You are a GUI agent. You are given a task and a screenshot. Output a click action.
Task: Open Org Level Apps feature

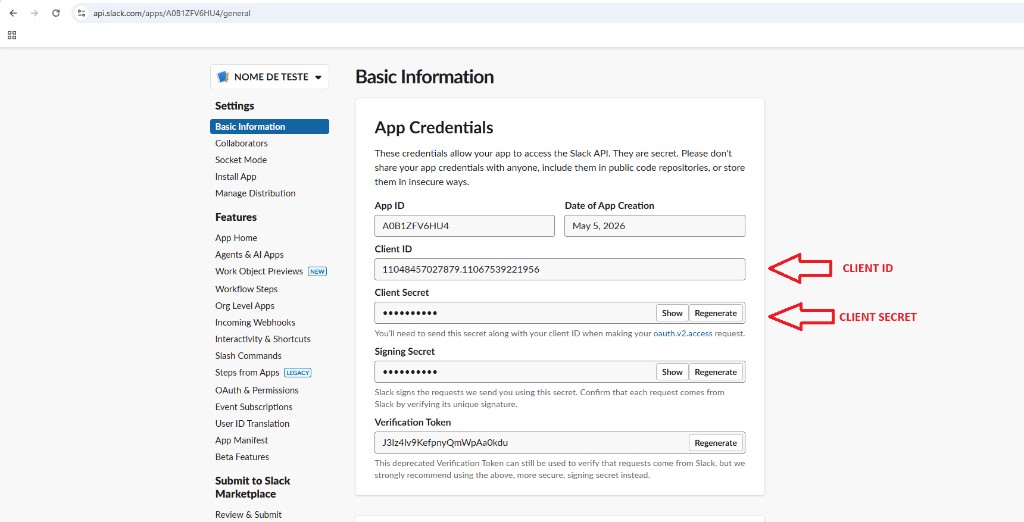click(245, 306)
